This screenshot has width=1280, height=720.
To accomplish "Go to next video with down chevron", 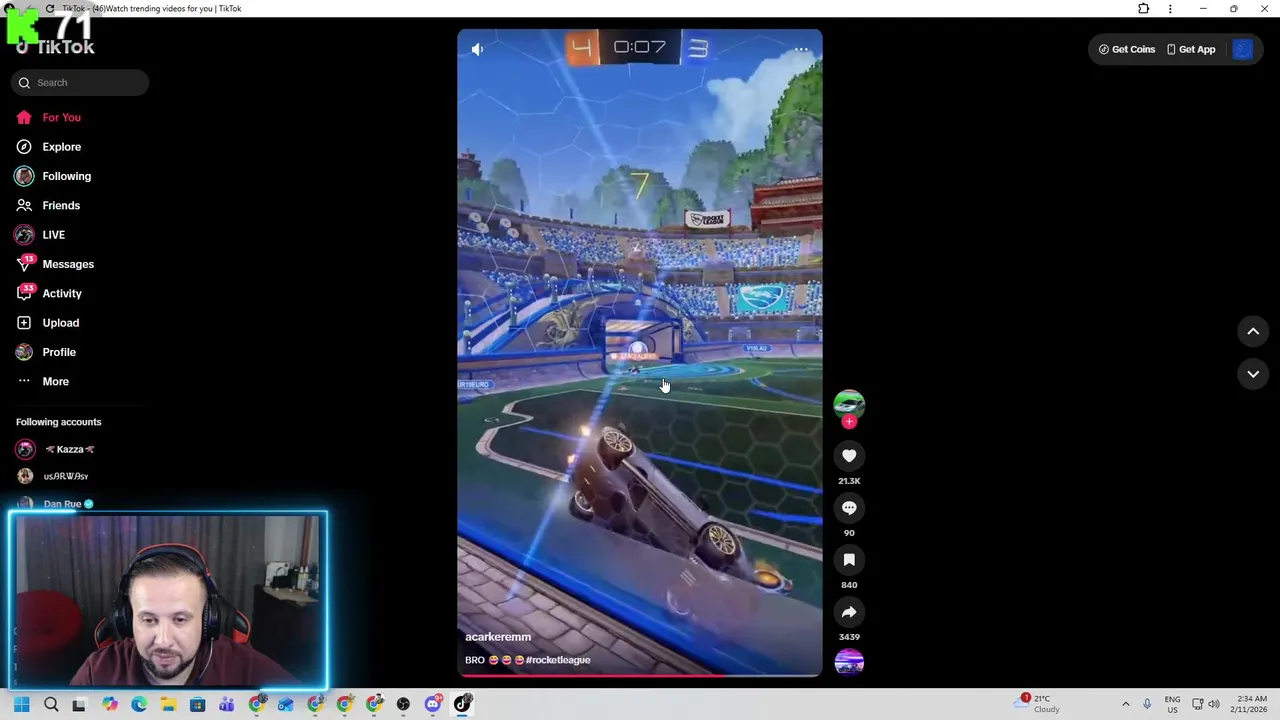I will (x=1253, y=374).
